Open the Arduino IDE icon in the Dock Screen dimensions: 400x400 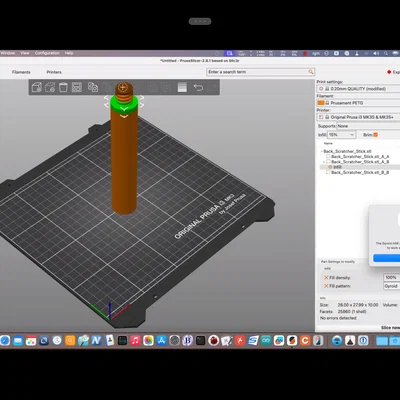point(266,341)
